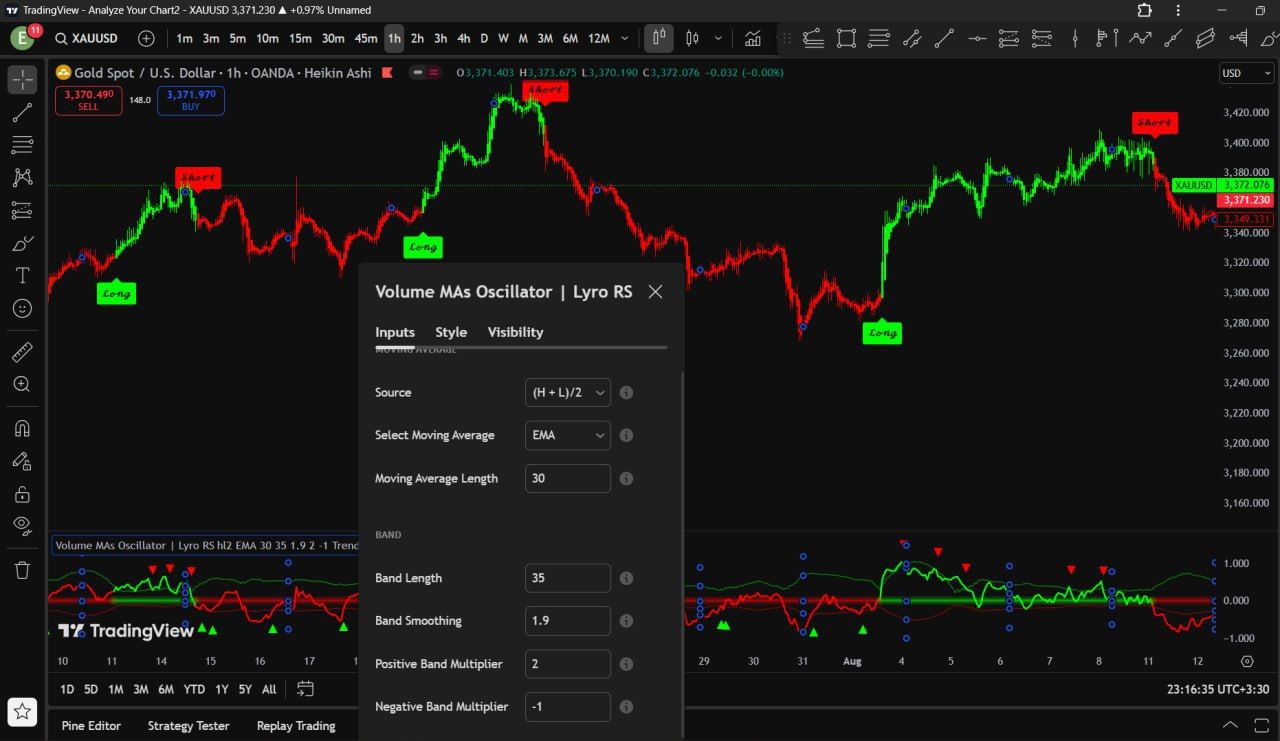Click the info icon beside Source
Viewport: 1280px width, 741px height.
(626, 393)
